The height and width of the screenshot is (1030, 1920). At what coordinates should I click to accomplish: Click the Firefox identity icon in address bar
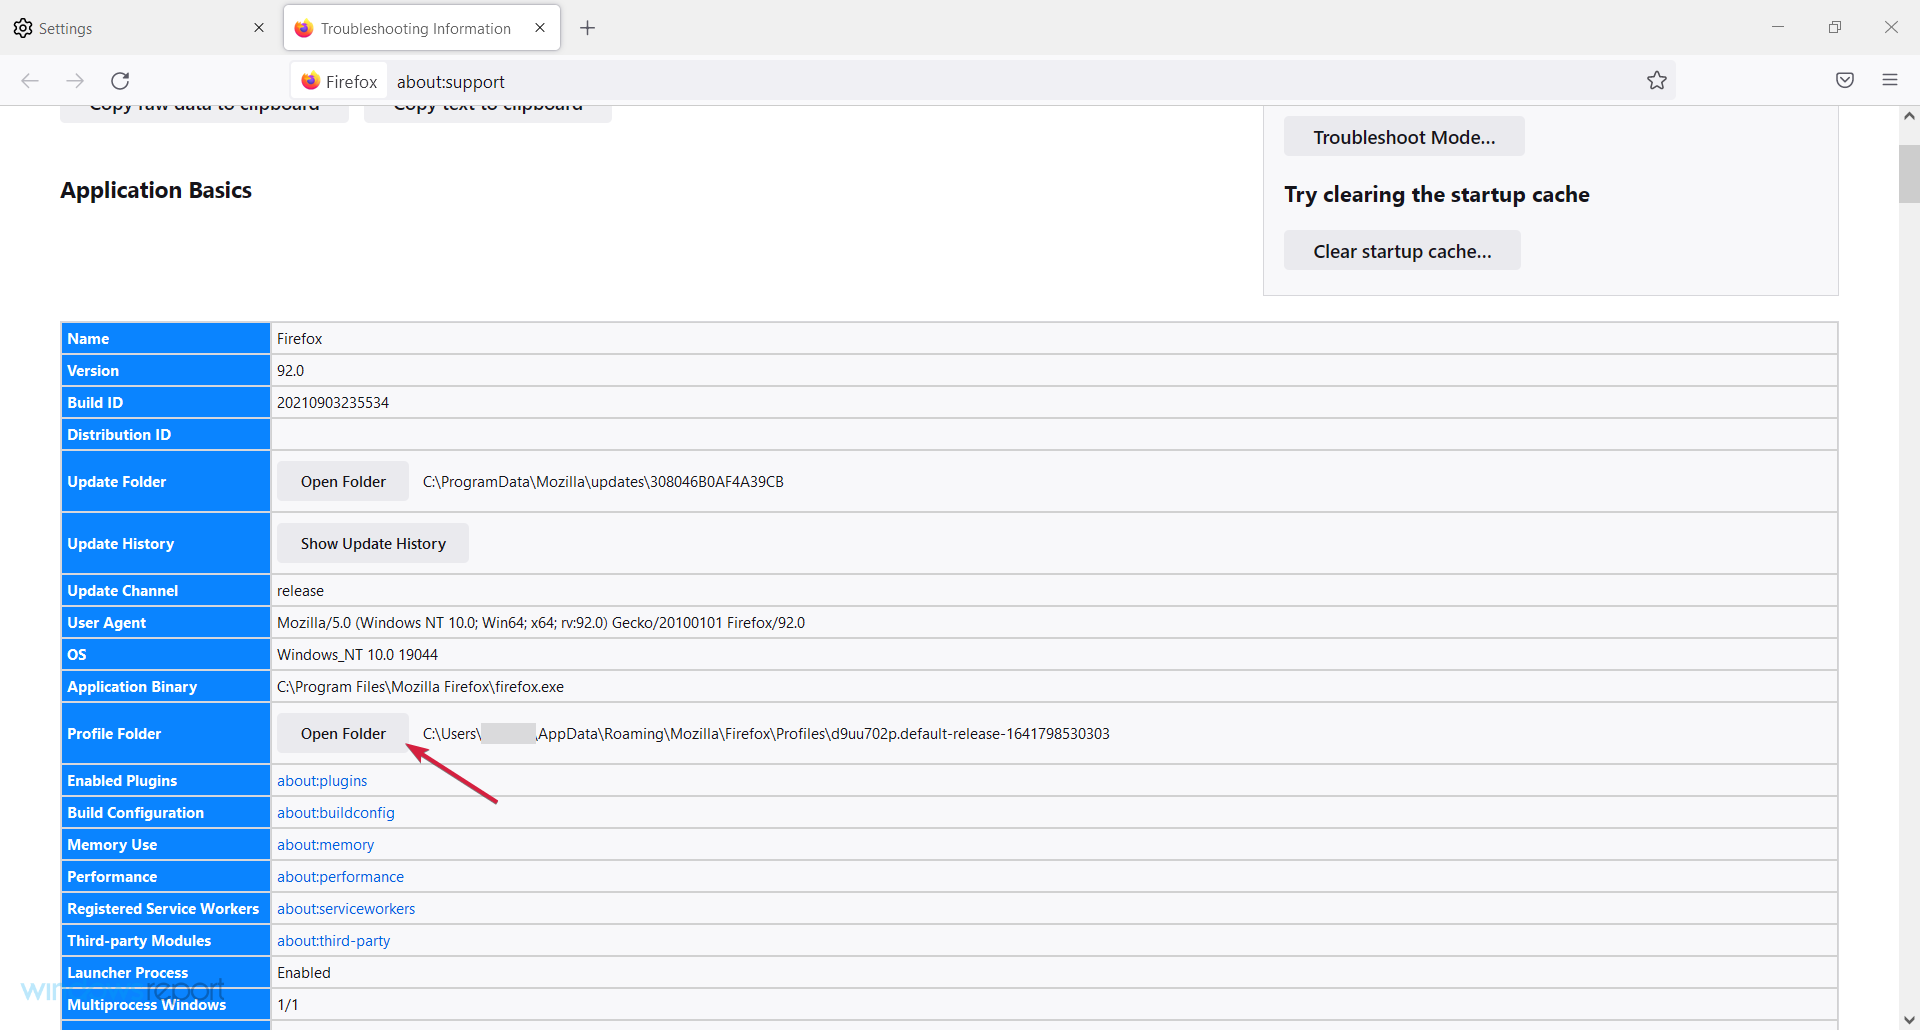(339, 81)
